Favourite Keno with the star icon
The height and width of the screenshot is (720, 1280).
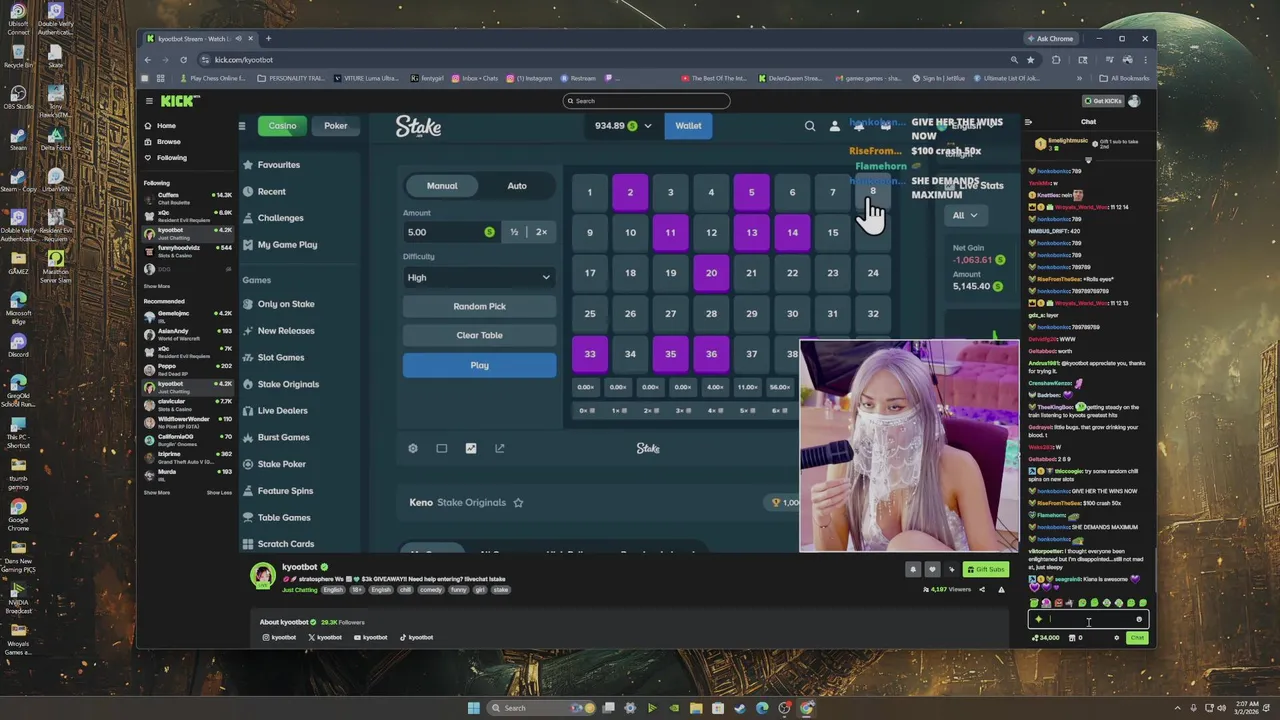coord(518,502)
